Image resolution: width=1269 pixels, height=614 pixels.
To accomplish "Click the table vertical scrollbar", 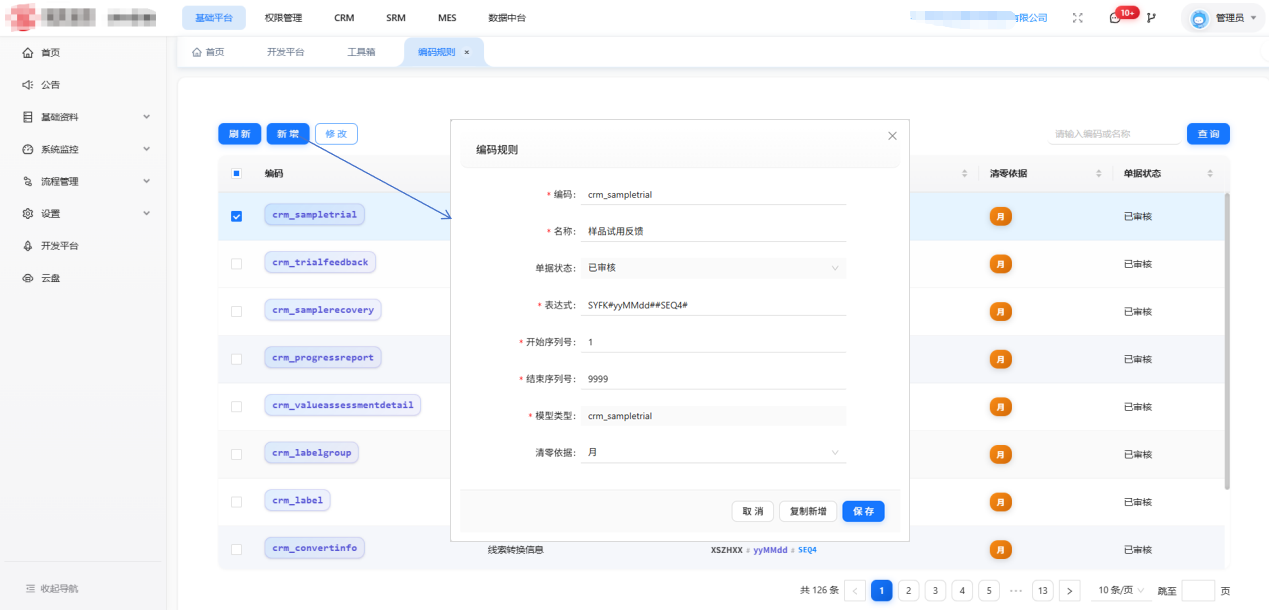I will (1227, 340).
